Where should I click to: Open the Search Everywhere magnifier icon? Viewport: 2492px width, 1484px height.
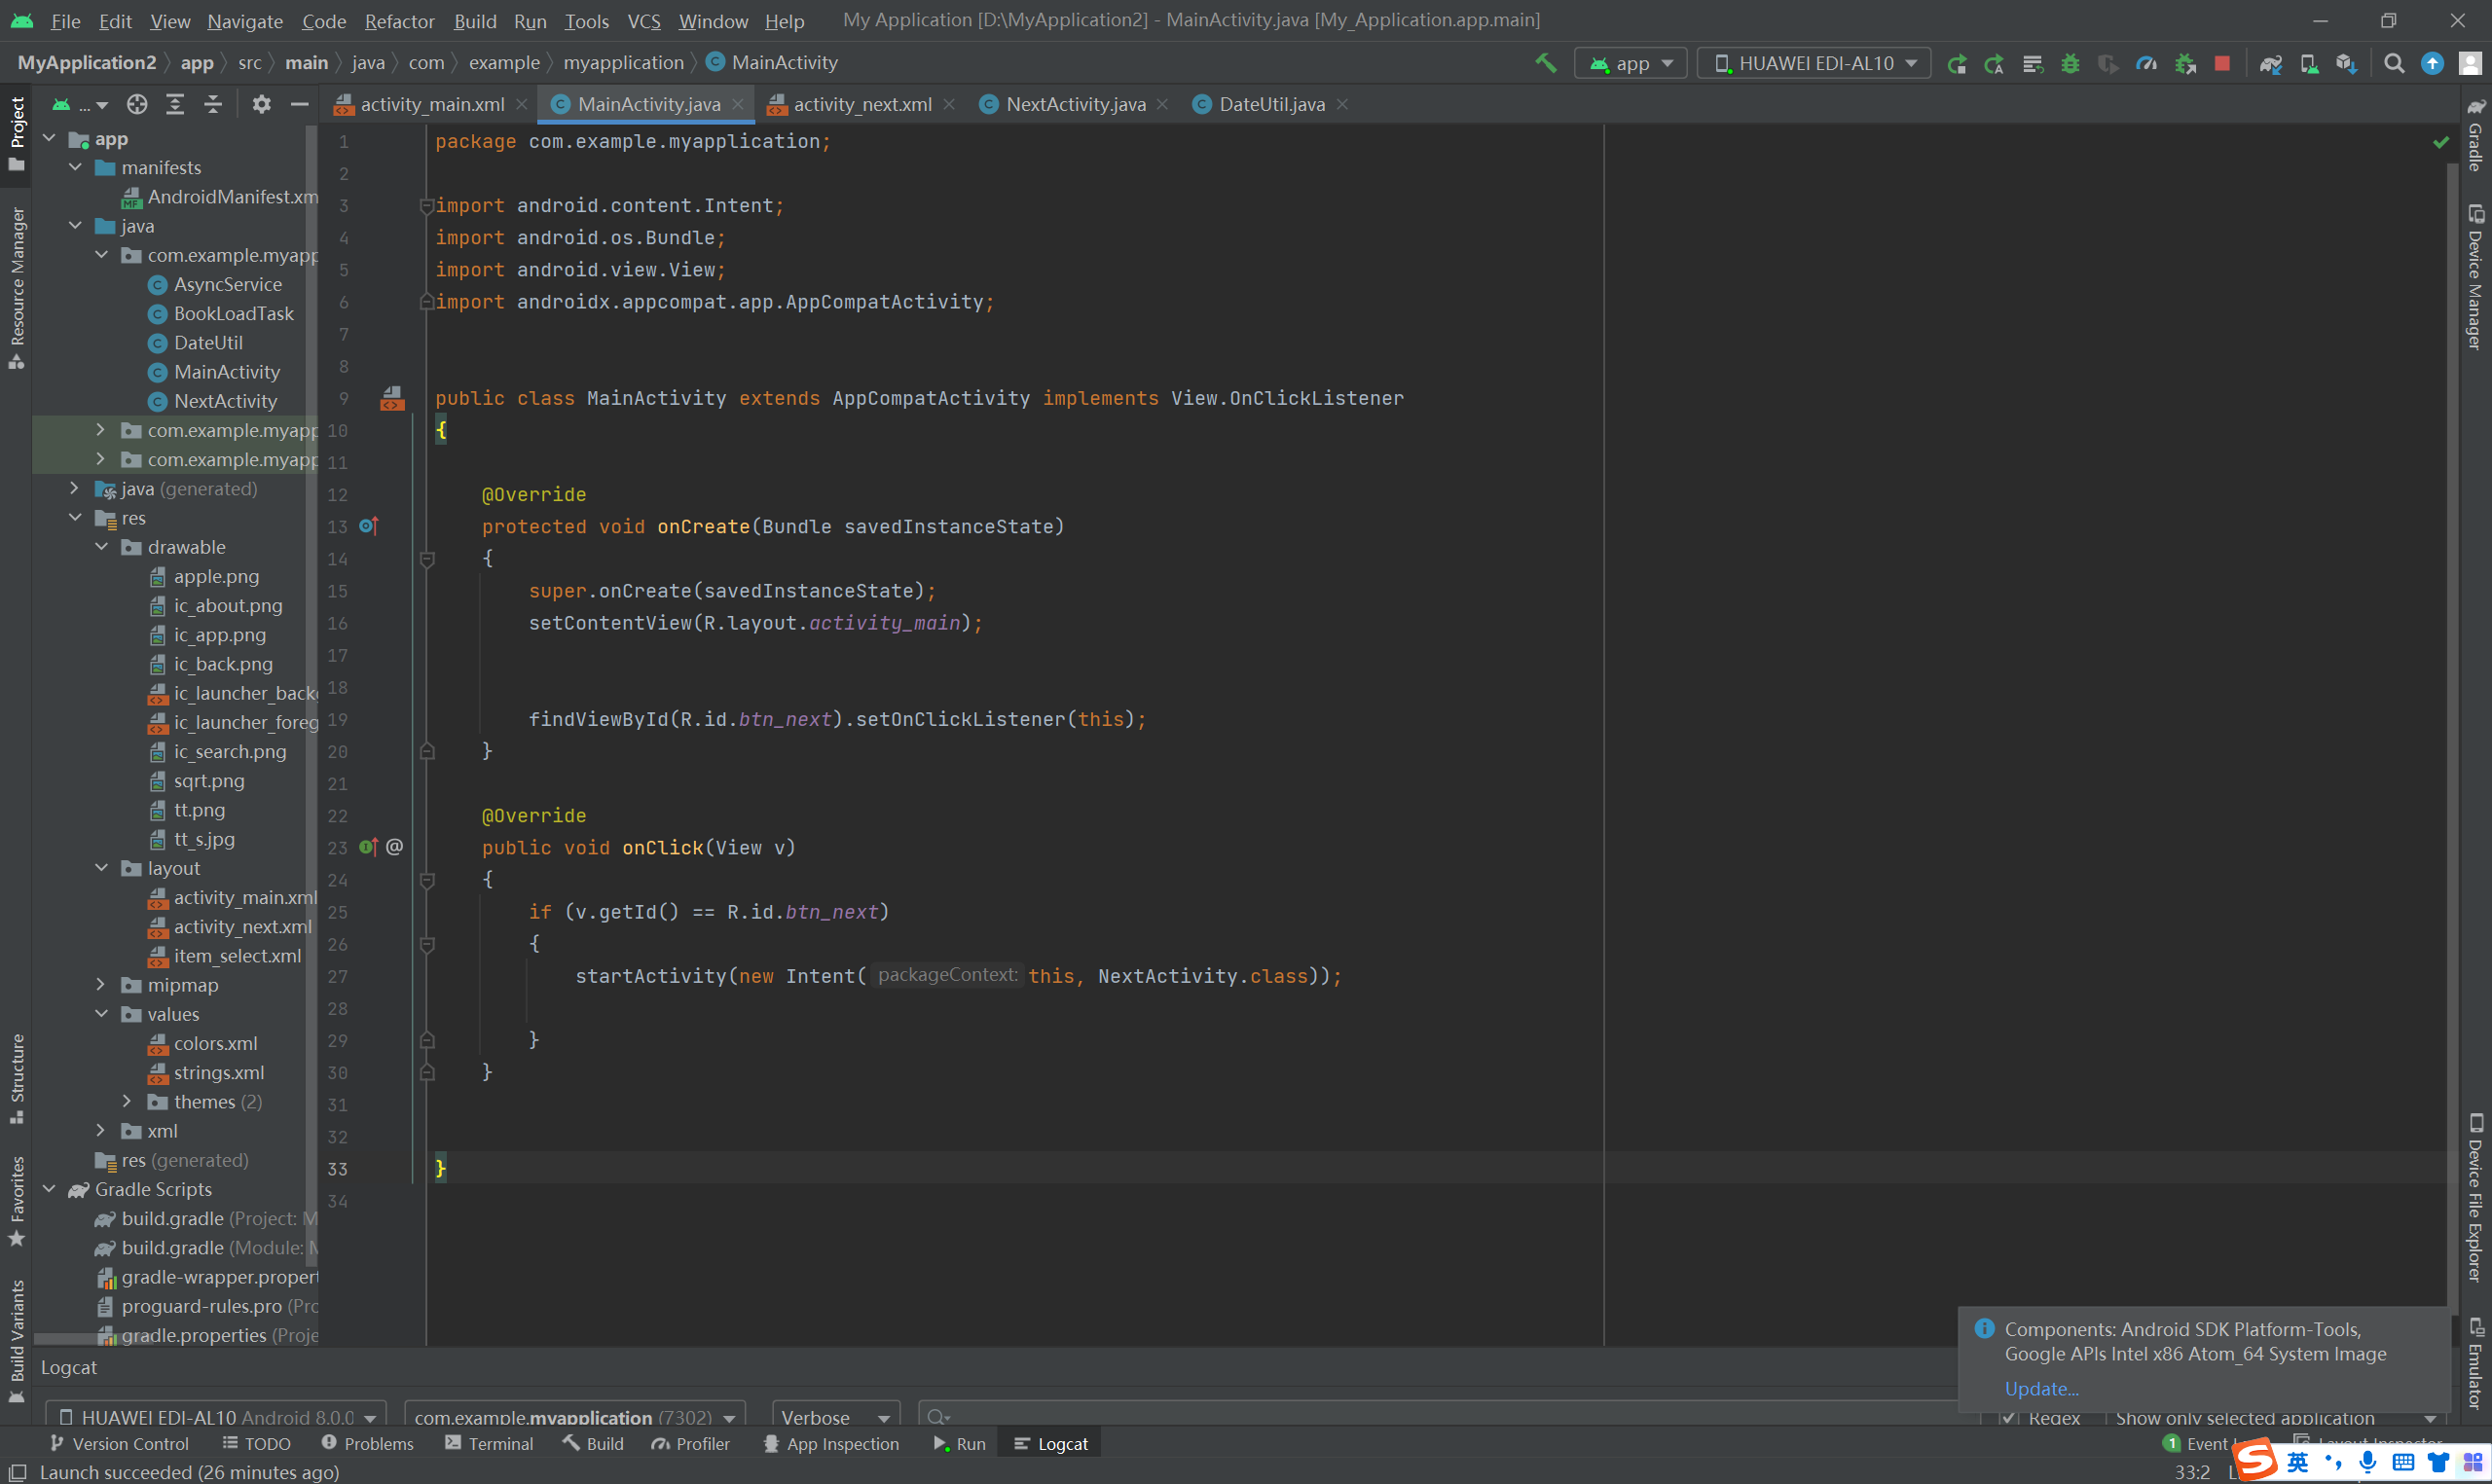(x=2393, y=63)
